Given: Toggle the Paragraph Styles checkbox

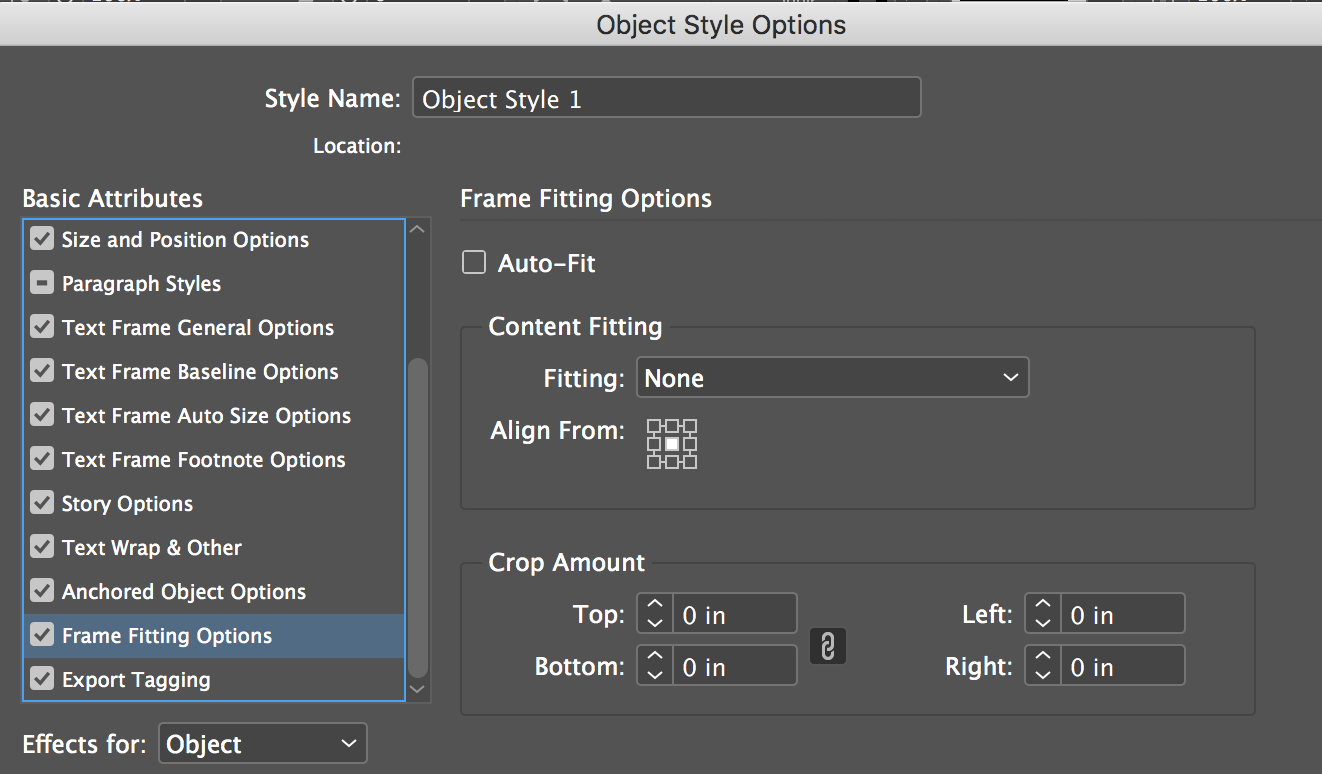Looking at the screenshot, I should pos(42,284).
